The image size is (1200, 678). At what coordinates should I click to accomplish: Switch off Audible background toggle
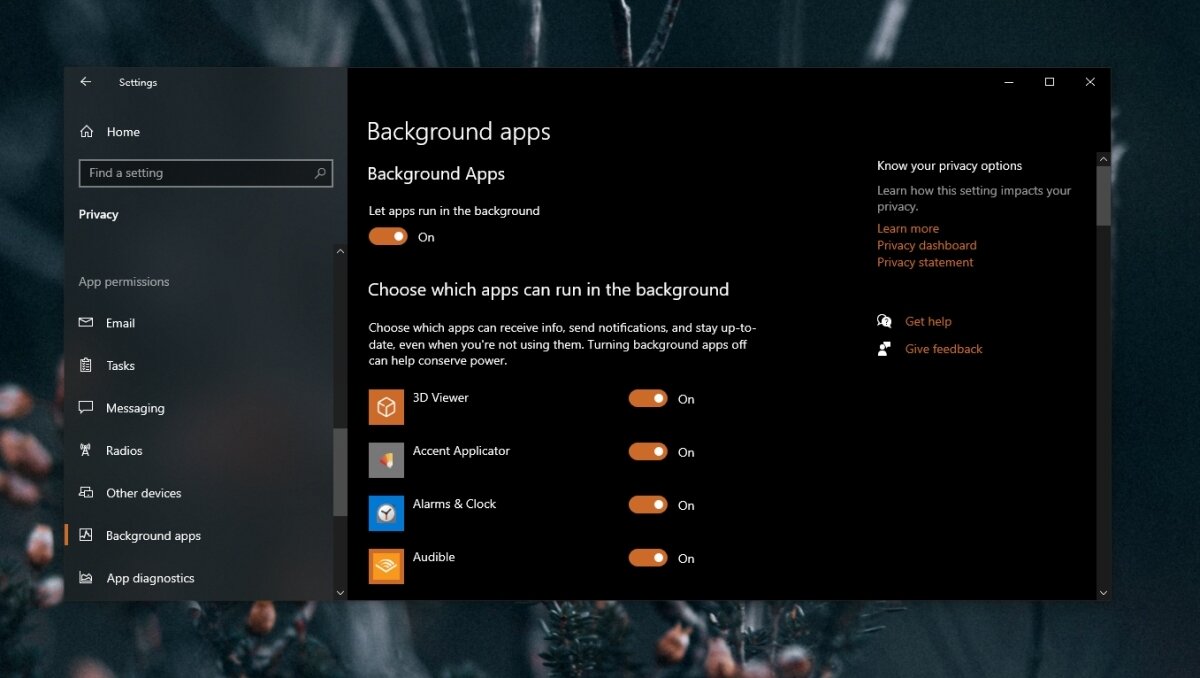(648, 558)
